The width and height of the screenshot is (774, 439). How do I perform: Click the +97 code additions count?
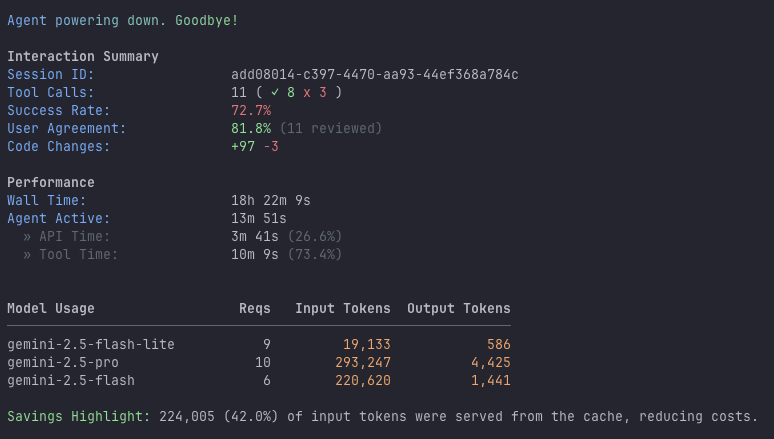(x=243, y=147)
